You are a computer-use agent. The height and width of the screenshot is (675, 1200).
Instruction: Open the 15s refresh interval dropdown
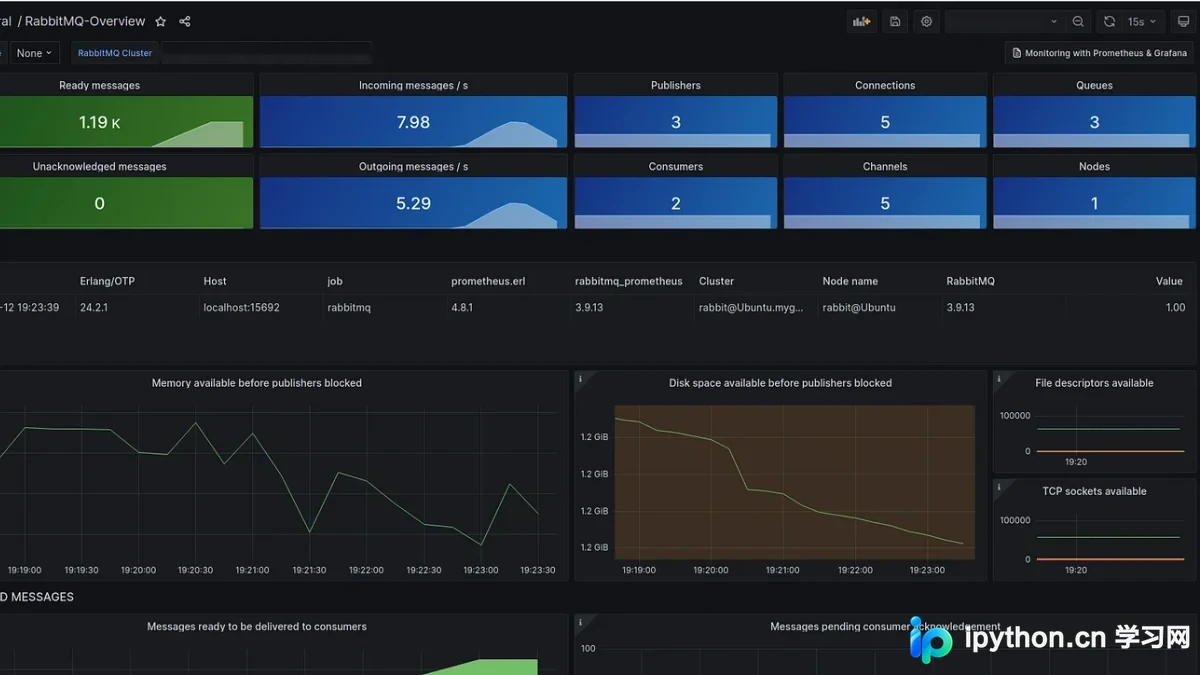1142,21
